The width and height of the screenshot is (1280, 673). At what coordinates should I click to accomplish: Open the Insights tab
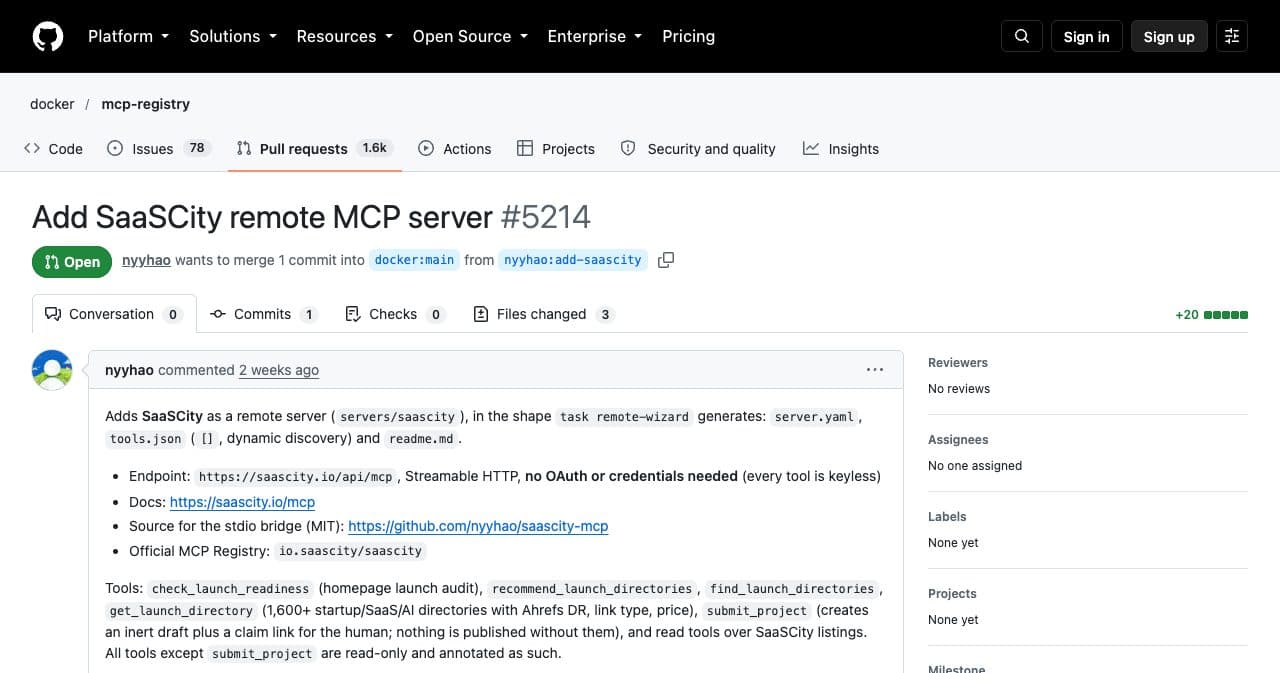[841, 149]
